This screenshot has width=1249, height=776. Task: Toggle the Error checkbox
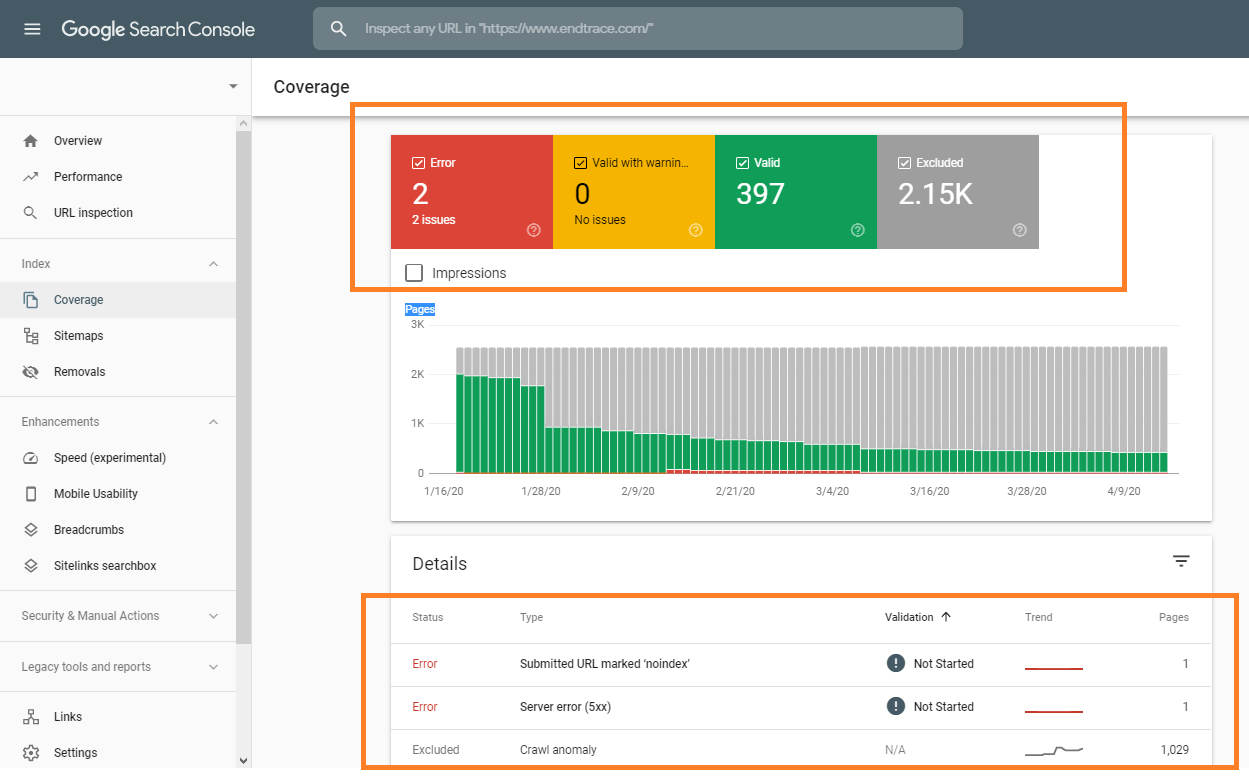418,163
